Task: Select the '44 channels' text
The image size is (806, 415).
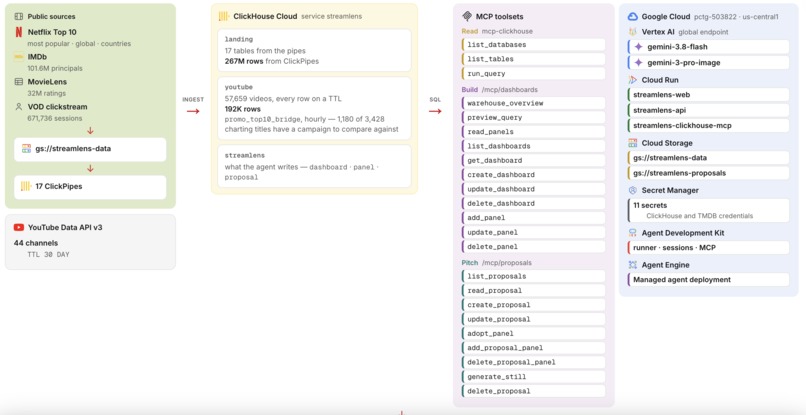Action: click(x=36, y=243)
